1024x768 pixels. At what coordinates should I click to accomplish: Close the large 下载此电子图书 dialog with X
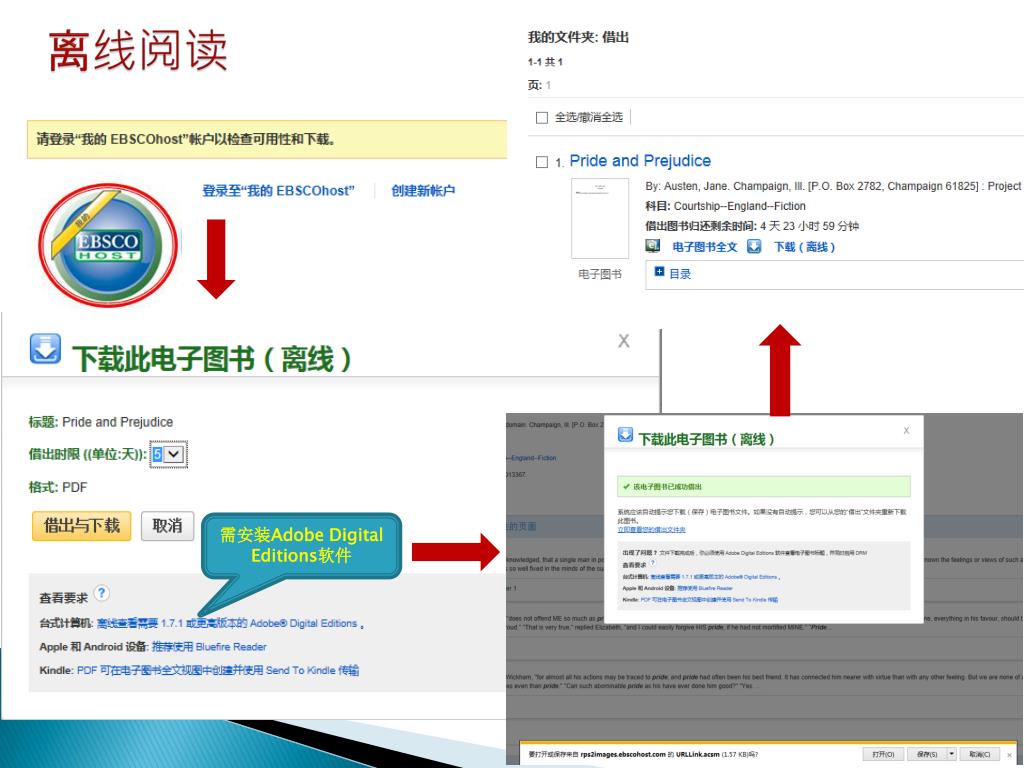[x=624, y=341]
